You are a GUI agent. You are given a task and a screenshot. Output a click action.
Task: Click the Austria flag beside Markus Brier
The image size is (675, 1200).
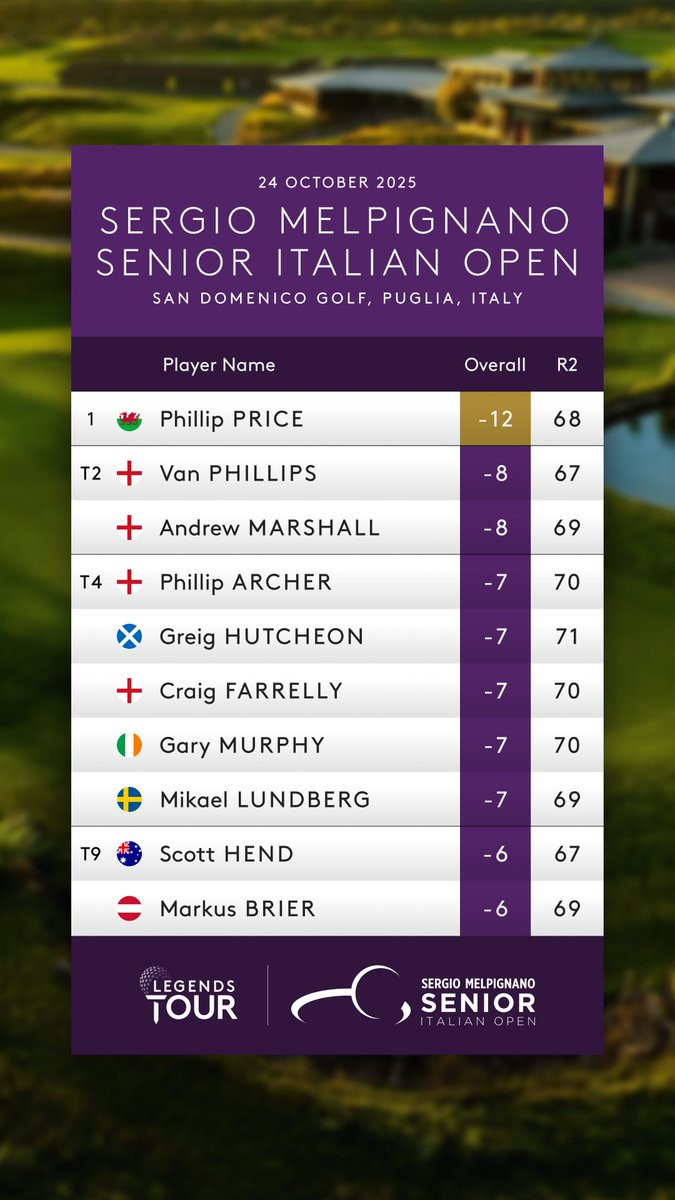(x=129, y=909)
